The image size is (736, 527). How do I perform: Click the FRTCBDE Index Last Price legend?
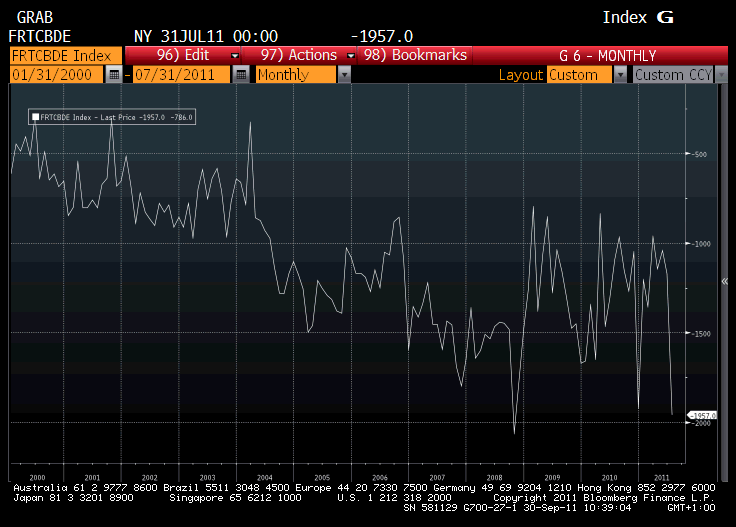click(x=112, y=117)
